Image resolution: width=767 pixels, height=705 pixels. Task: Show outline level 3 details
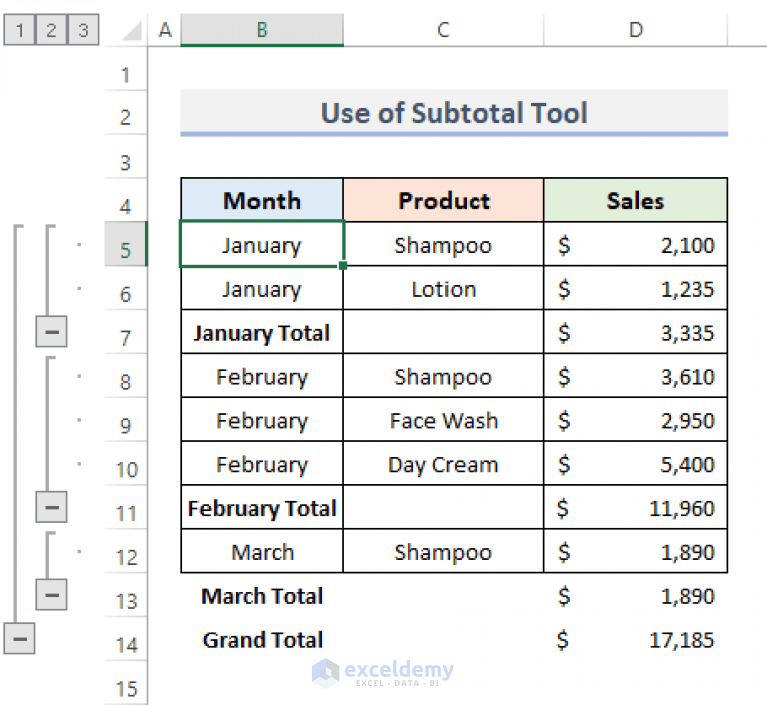83,30
